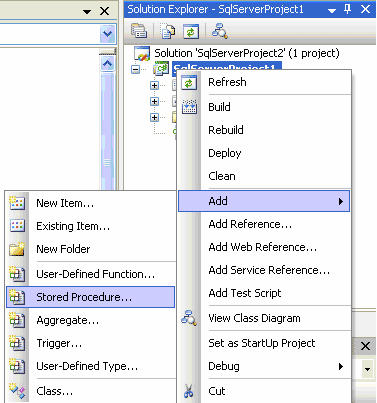Click the Properties icon in Solution Explorer toolbar
Screen dimensions: 377x403
139,32
